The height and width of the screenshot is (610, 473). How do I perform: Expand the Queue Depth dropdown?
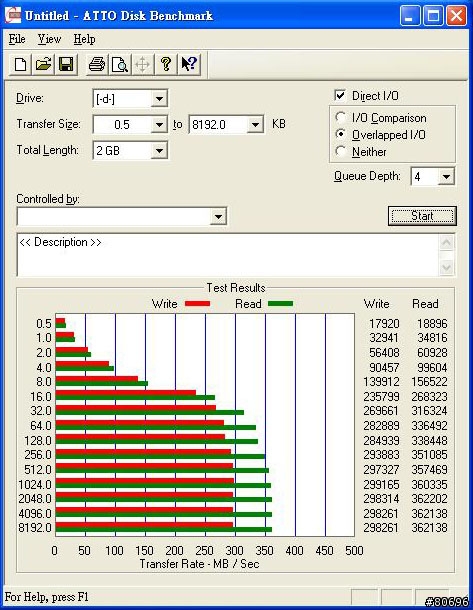click(446, 177)
